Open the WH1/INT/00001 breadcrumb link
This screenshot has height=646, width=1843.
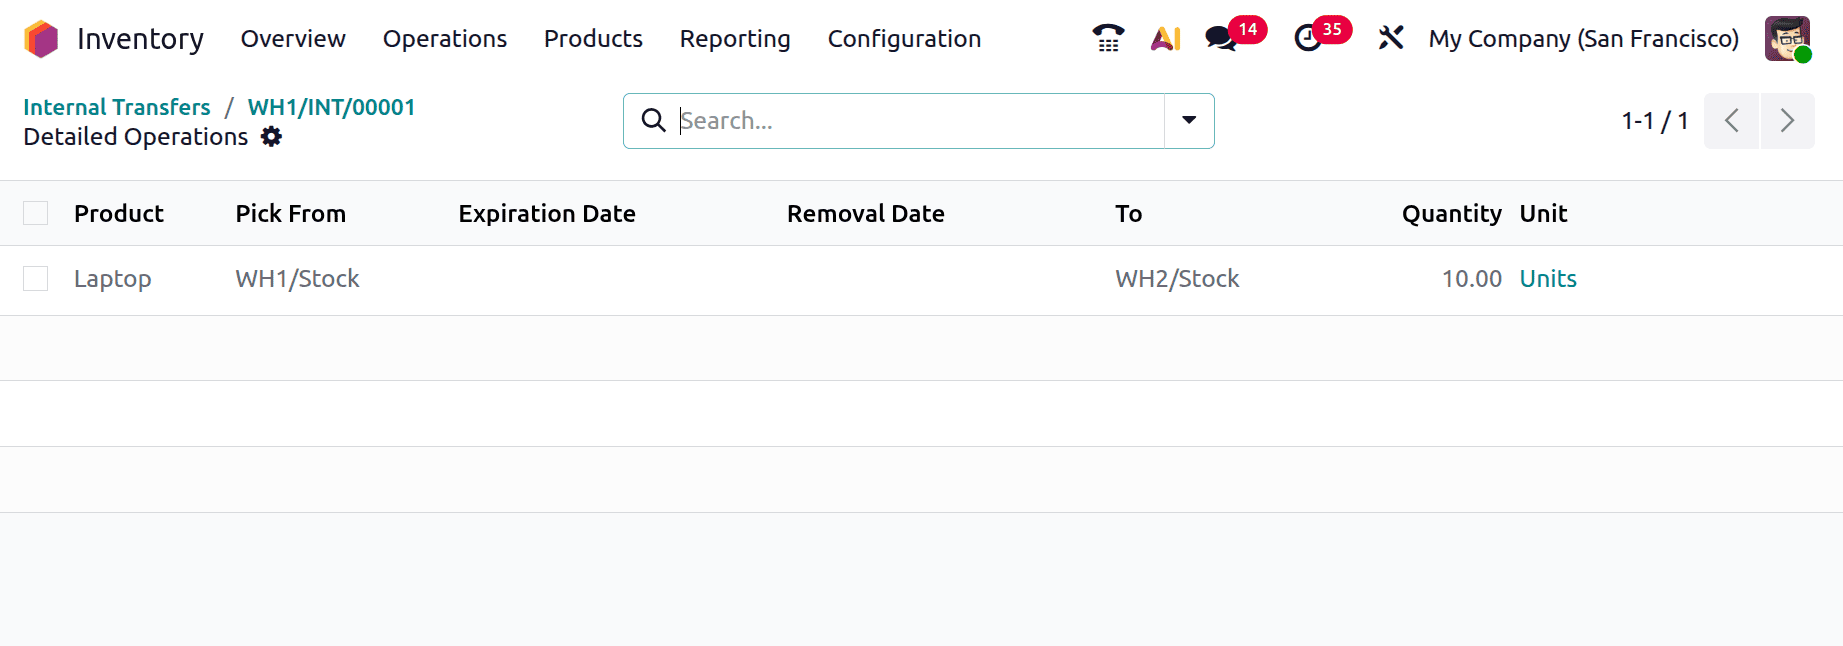pyautogui.click(x=331, y=107)
